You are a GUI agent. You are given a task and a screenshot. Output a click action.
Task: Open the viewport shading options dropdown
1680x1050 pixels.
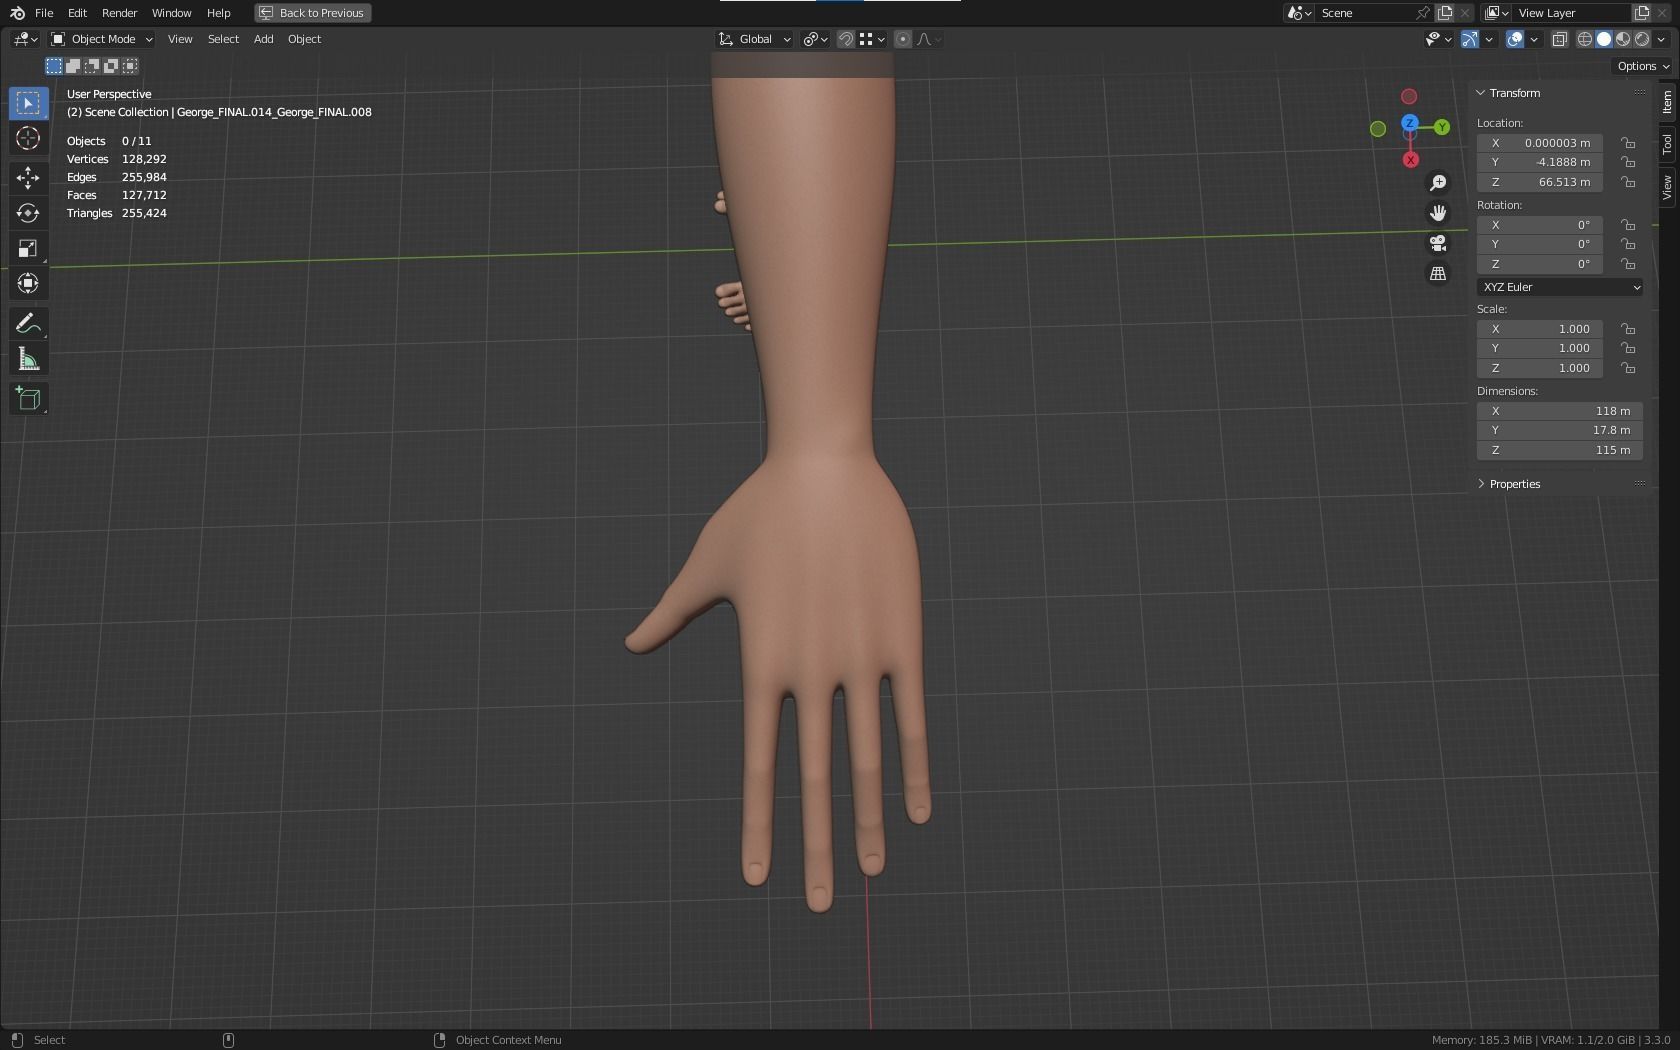[1662, 39]
